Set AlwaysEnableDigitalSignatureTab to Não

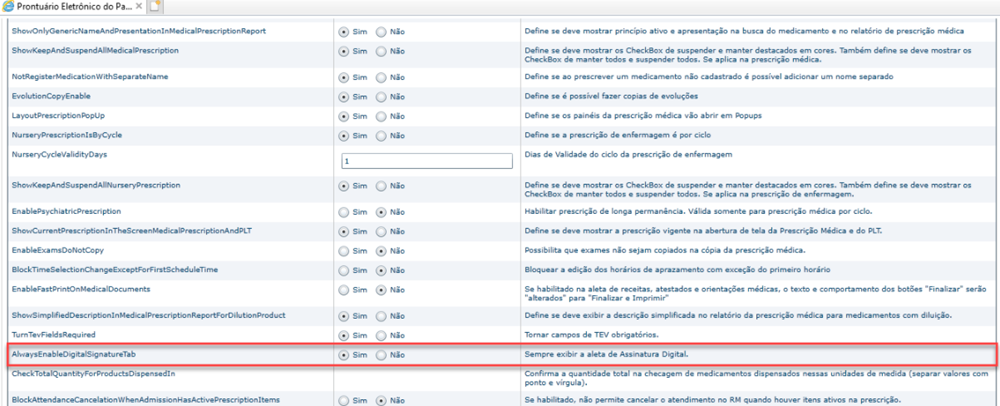(x=381, y=356)
